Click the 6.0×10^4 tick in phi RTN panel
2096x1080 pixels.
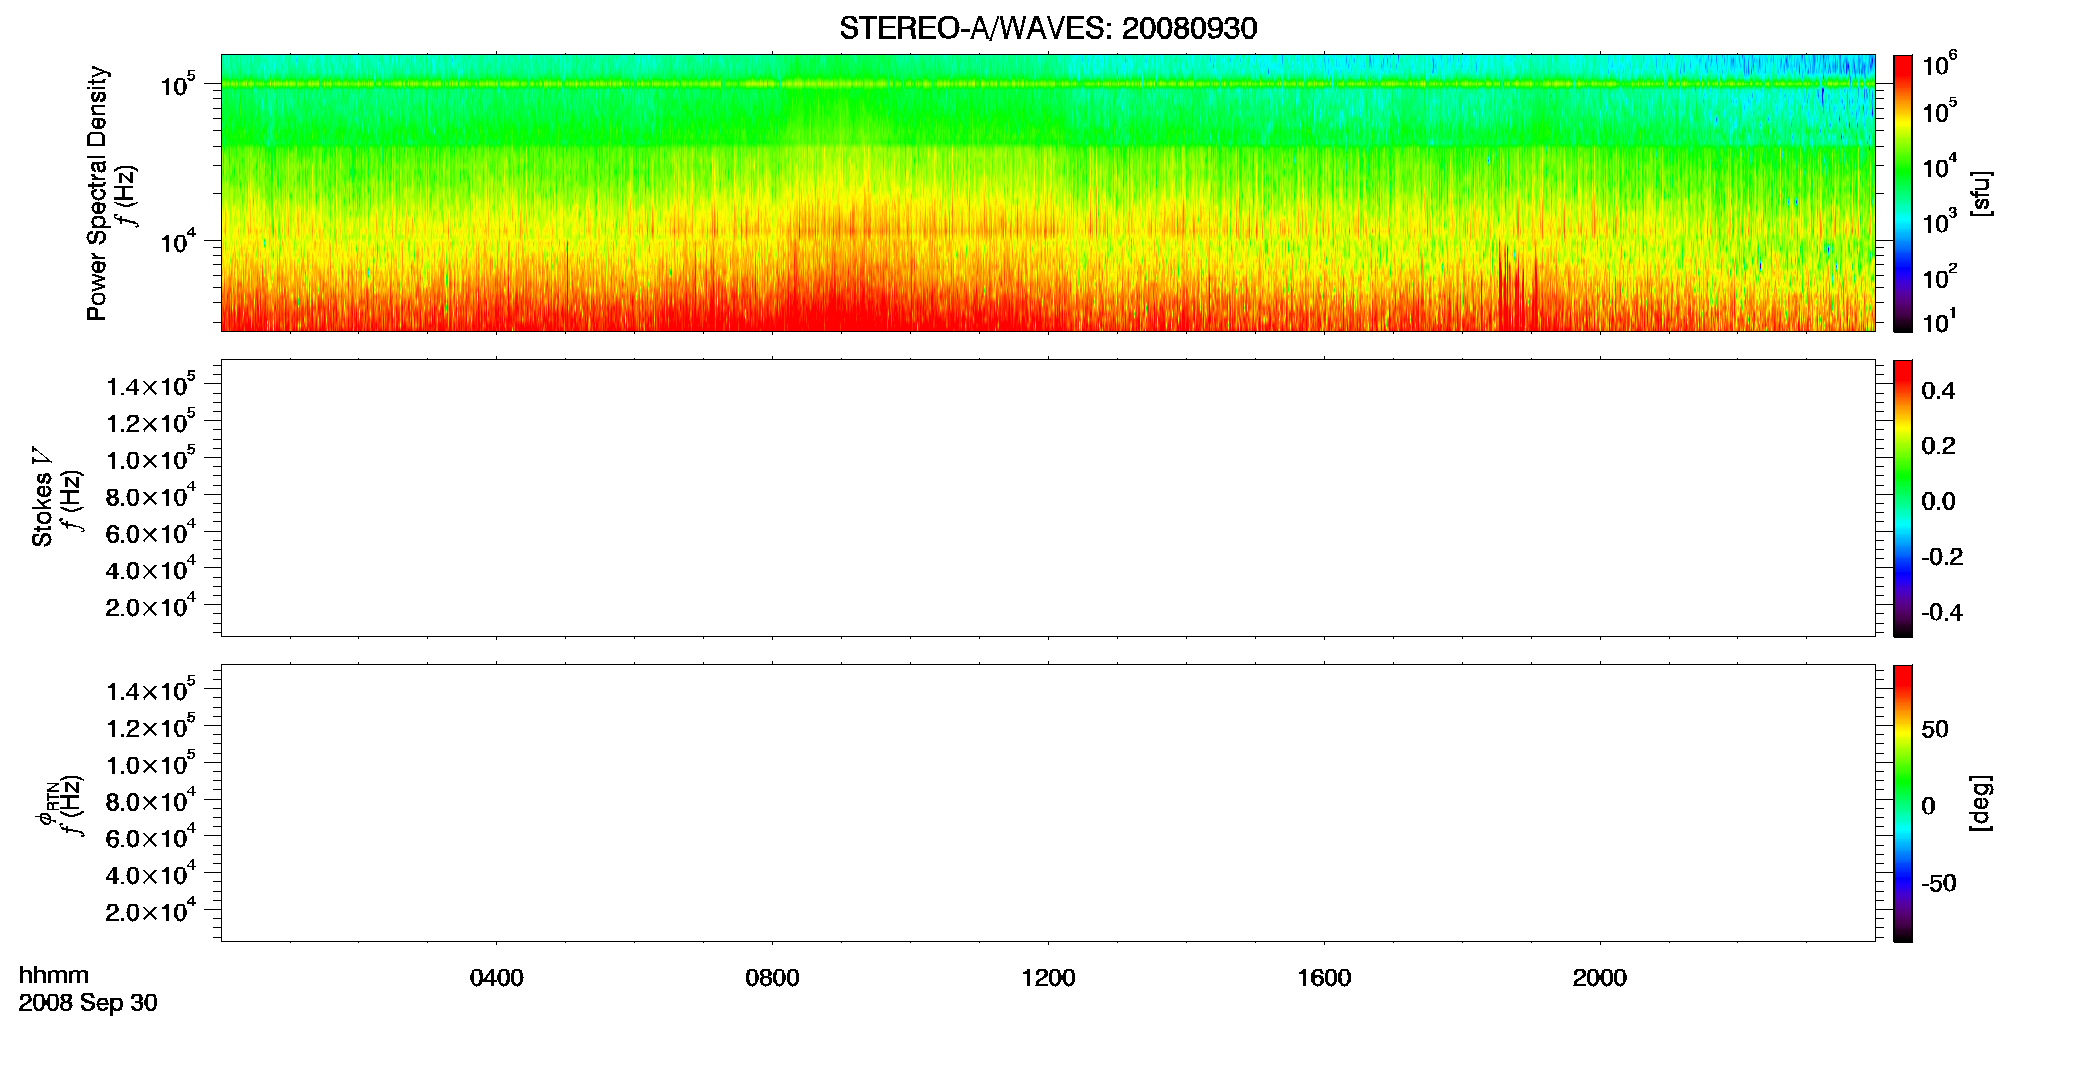151,837
